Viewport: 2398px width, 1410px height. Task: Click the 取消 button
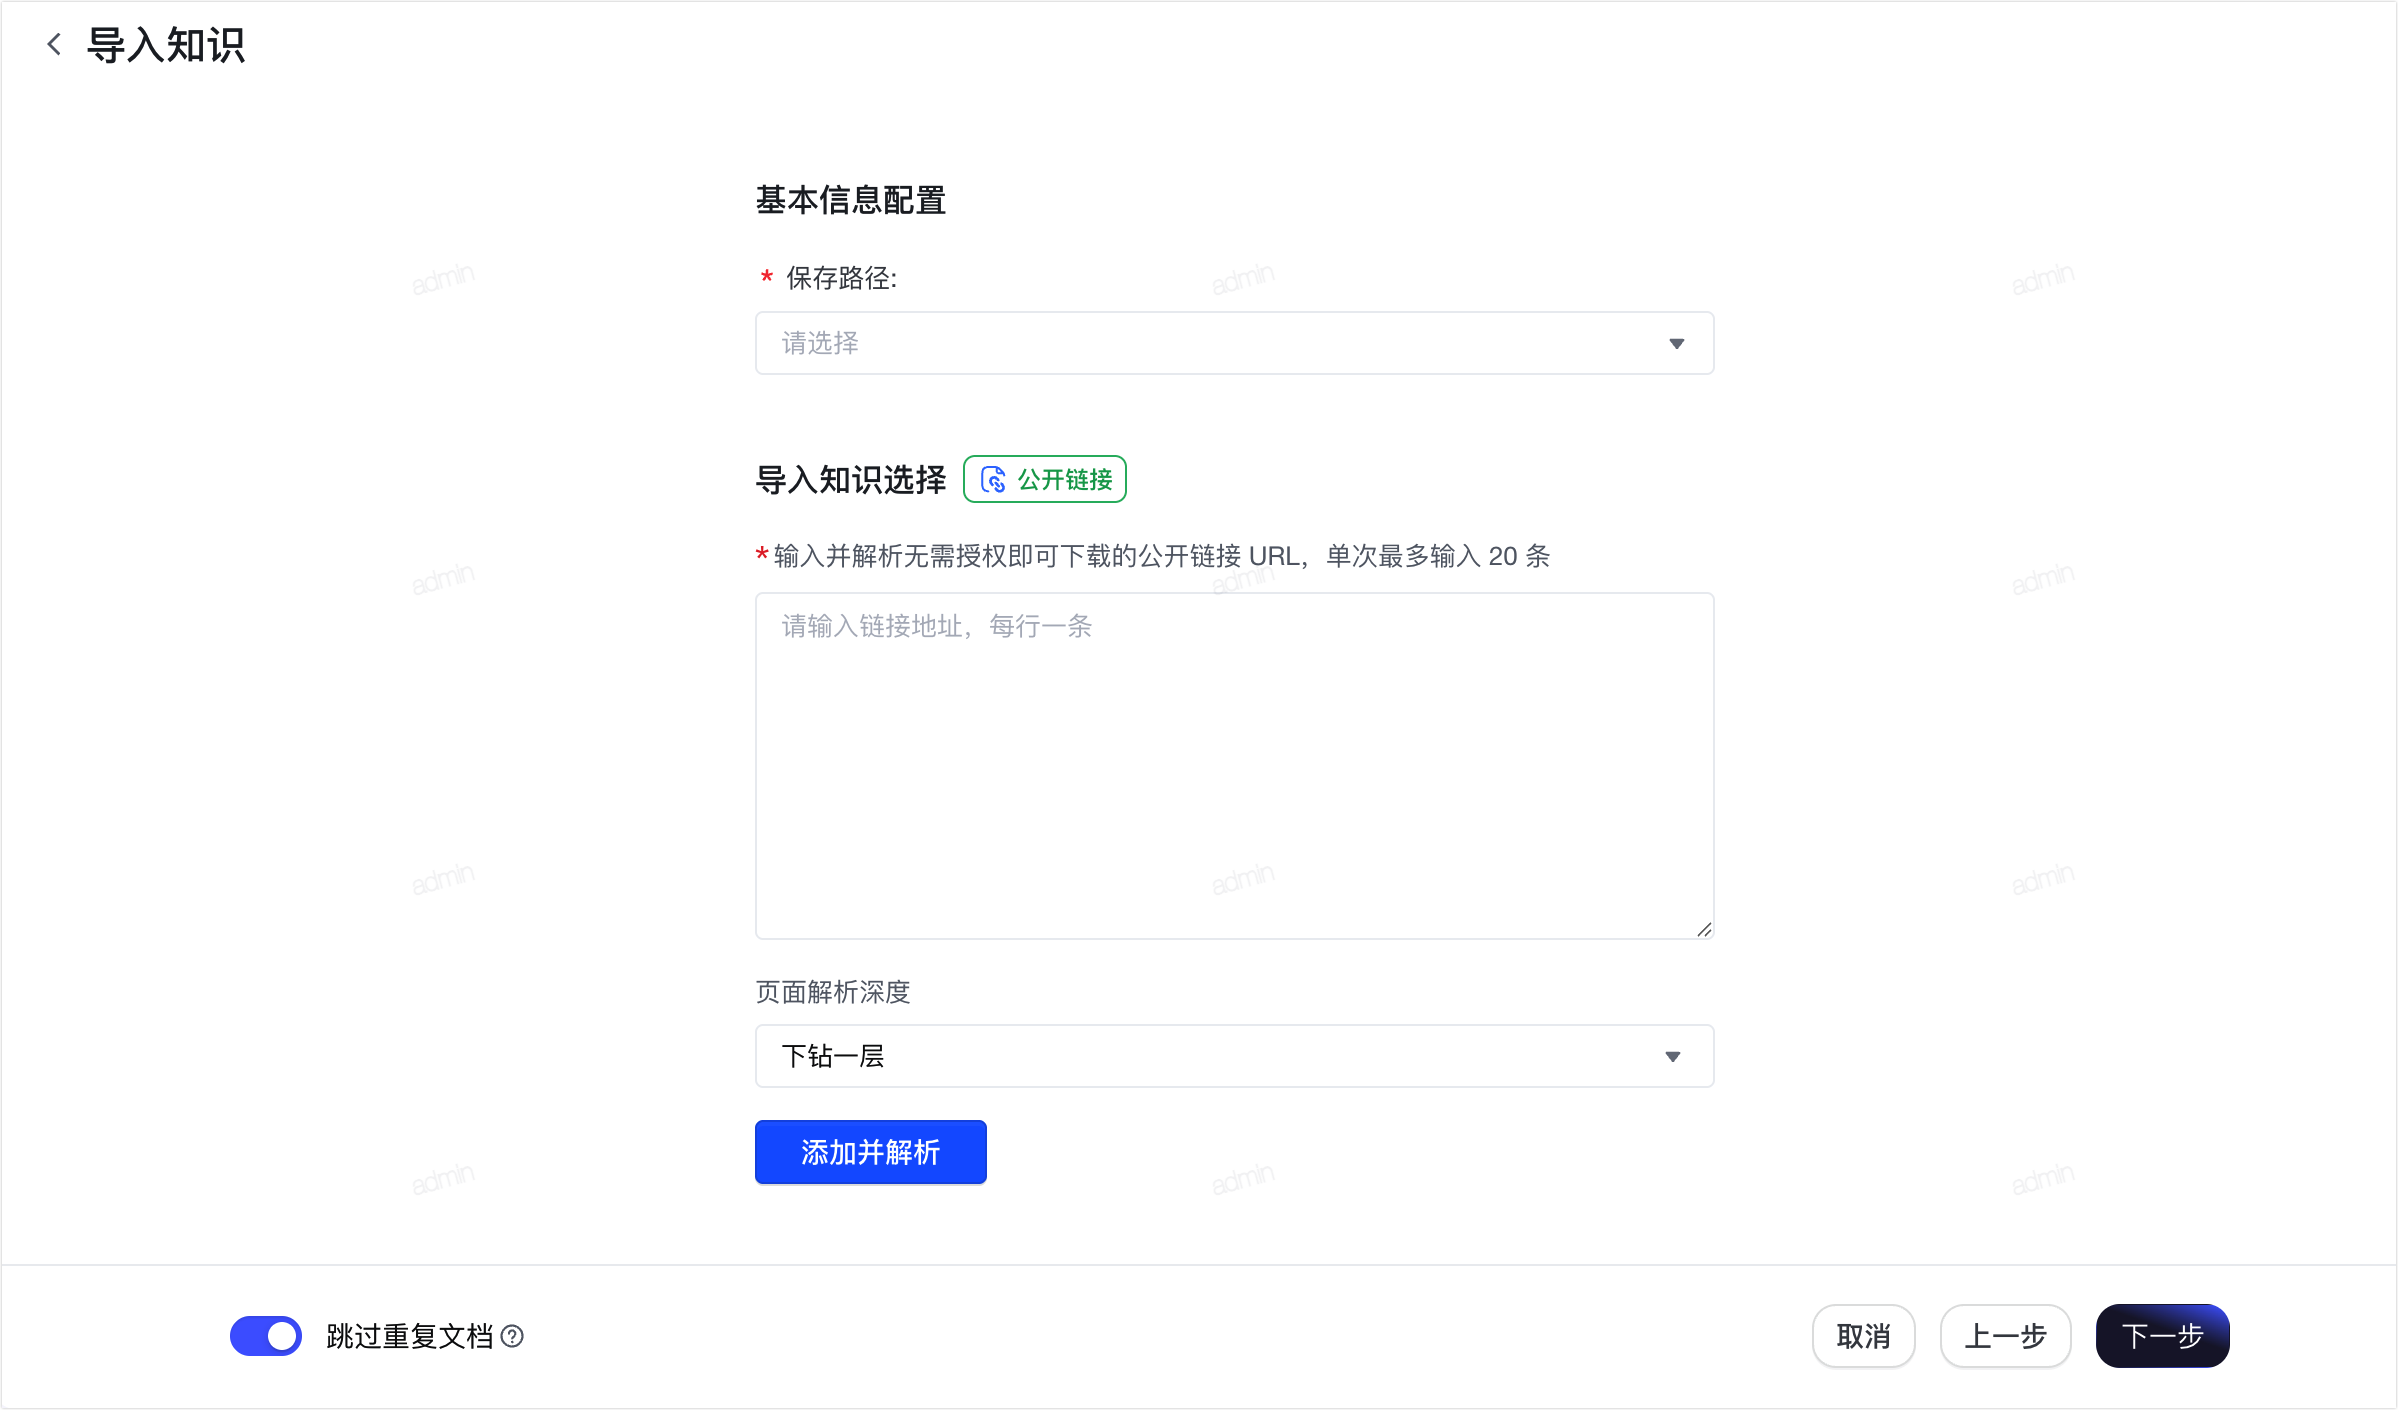(x=1863, y=1336)
